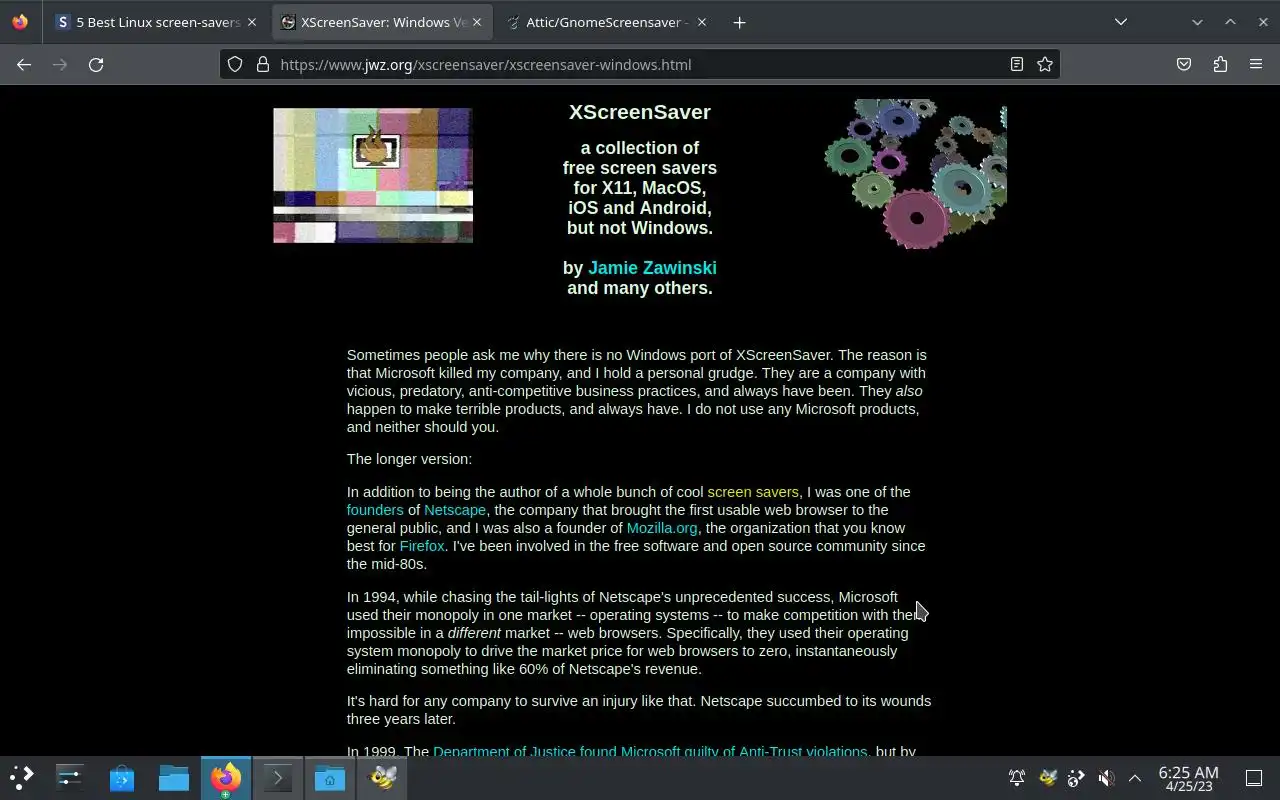This screenshot has height=800, width=1280.
Task: Click the URL address field
Action: [640, 64]
